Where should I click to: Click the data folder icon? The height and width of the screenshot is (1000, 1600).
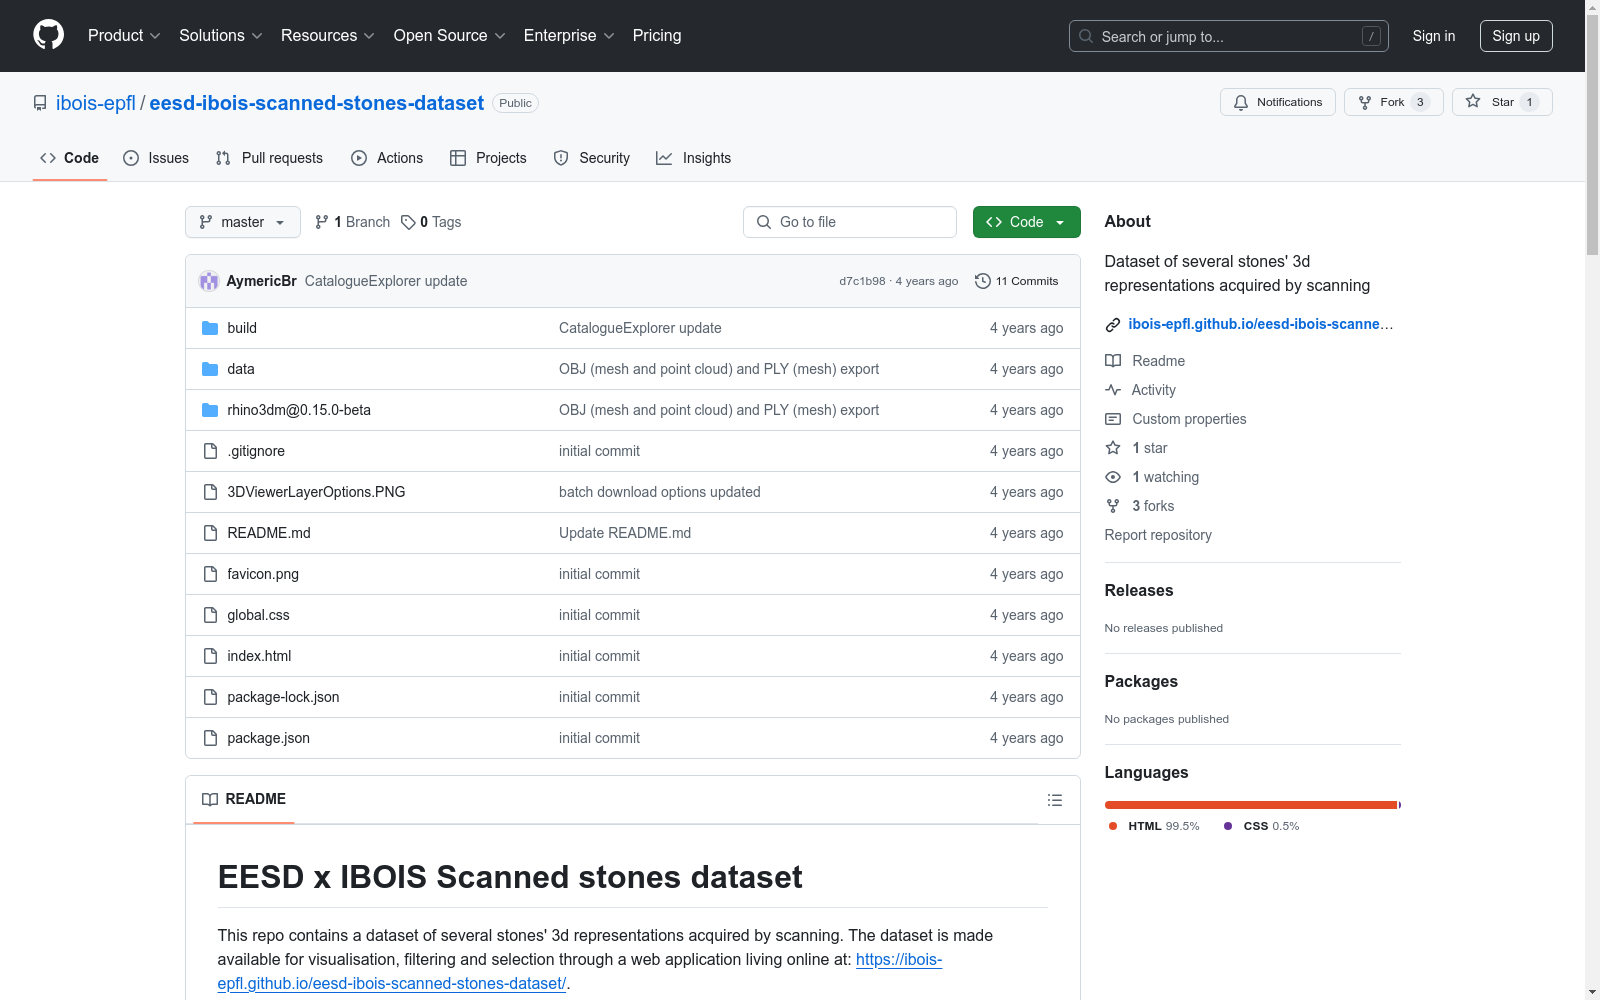tap(210, 369)
